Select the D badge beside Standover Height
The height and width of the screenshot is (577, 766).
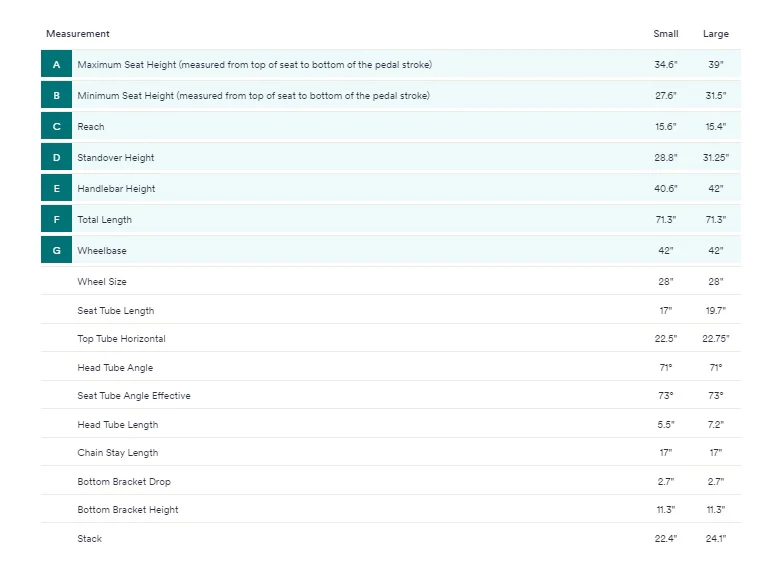(x=56, y=158)
